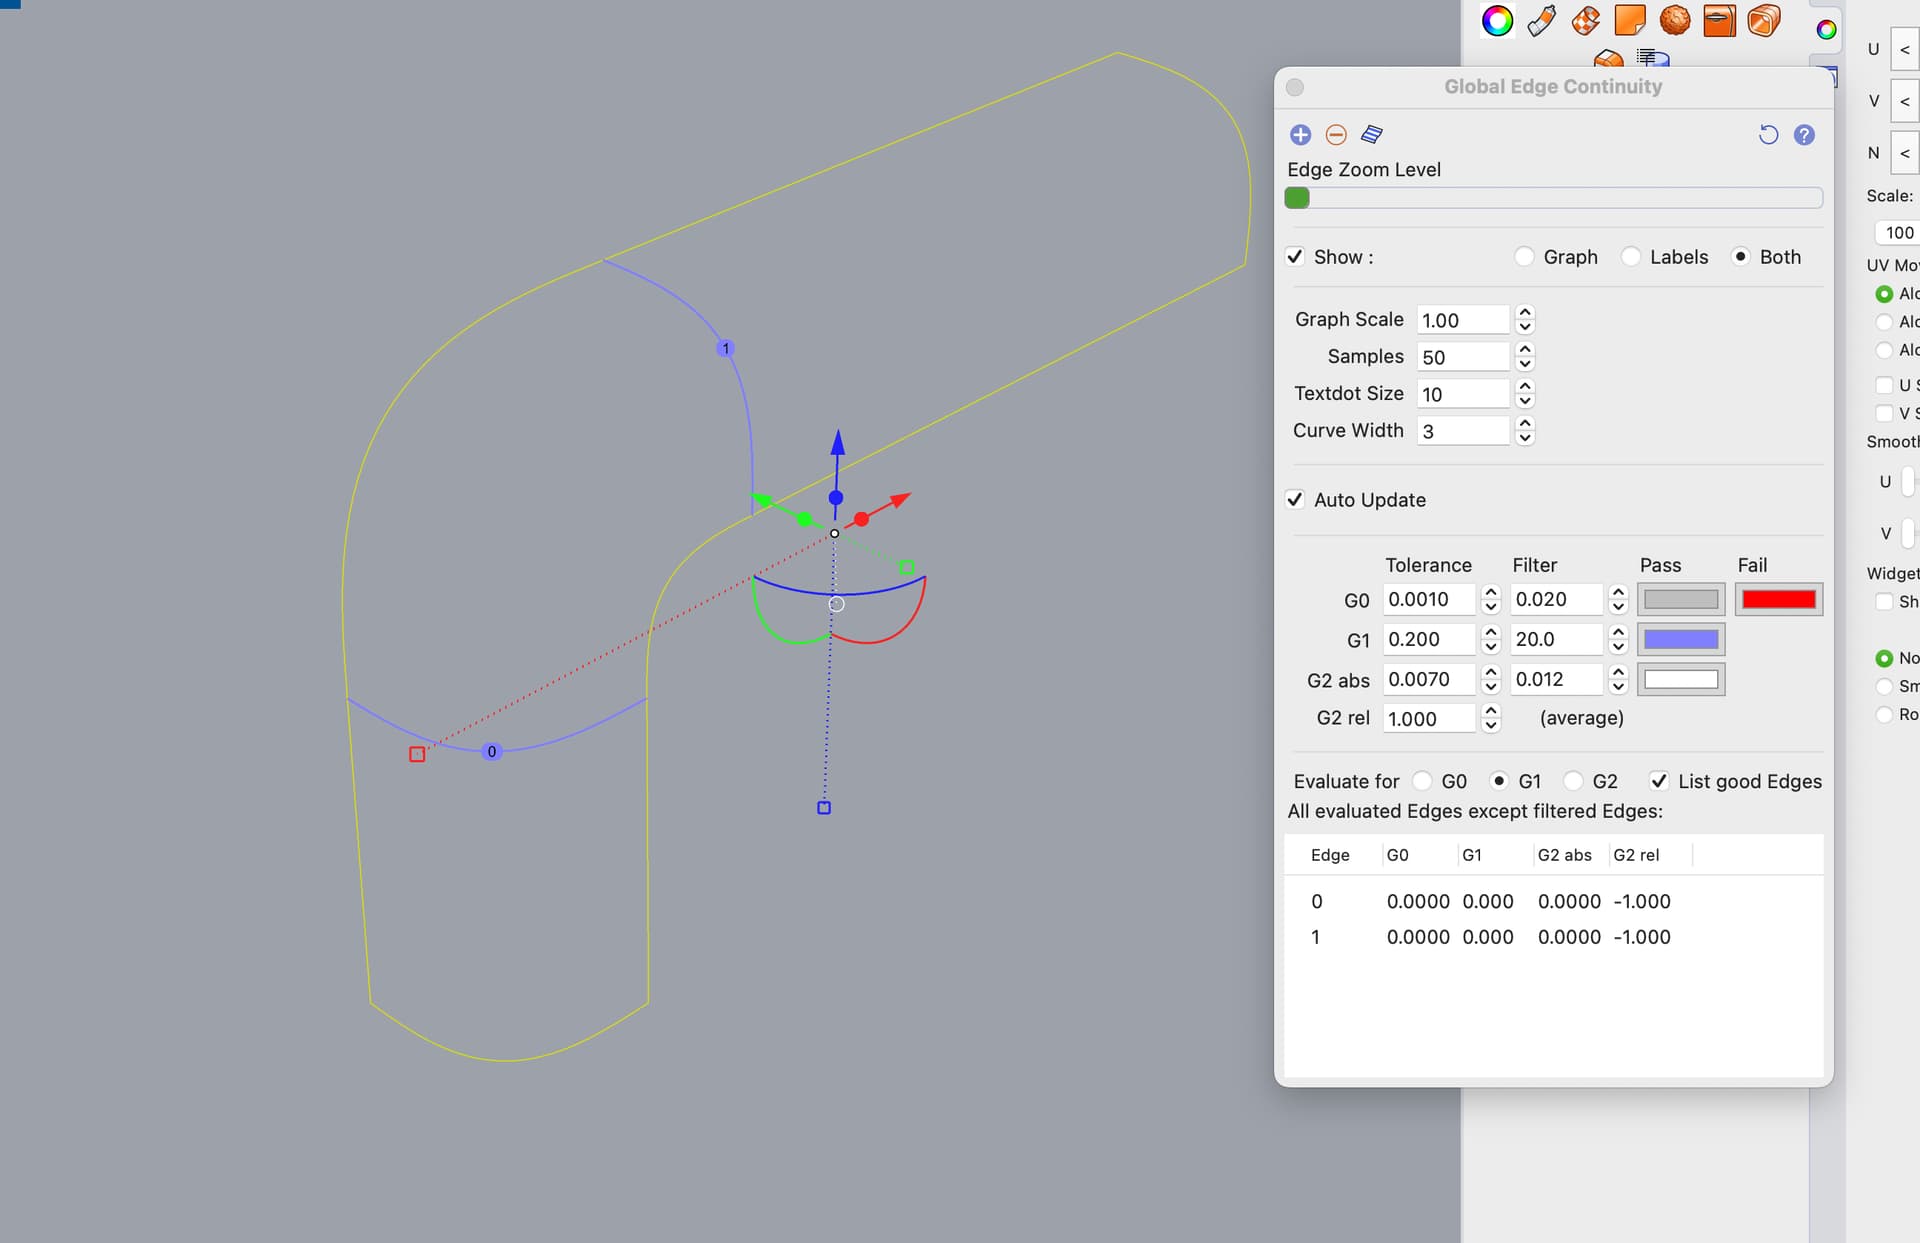
Task: Adjust Curve Width stepper arrows
Action: [x=1525, y=431]
